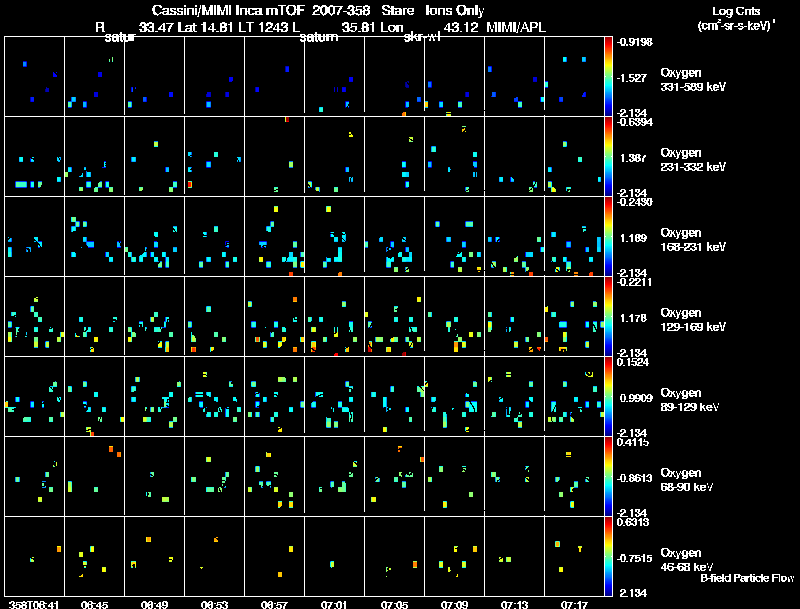Select the 'Oxygen 46-68 keV' row label
This screenshot has width=800, height=609.
[x=687, y=560]
